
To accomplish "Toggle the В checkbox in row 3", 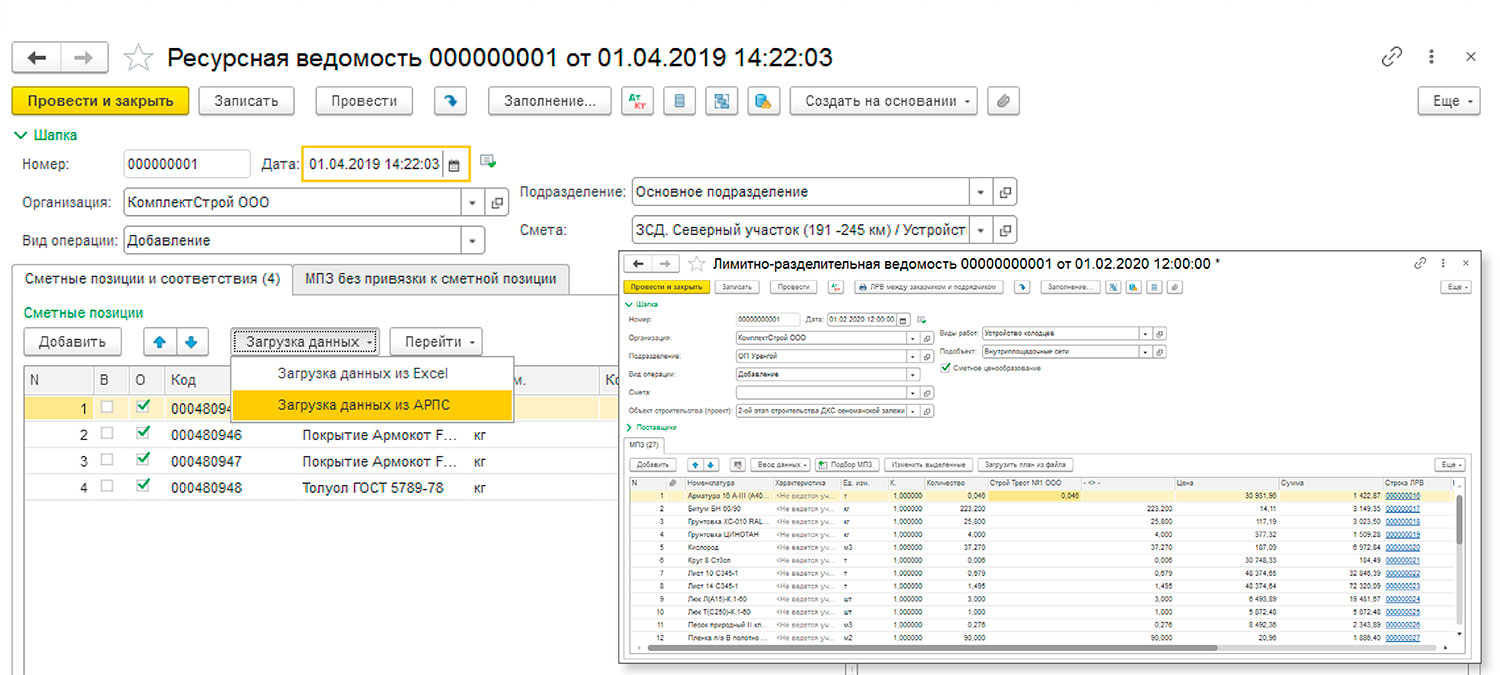I will 107,461.
